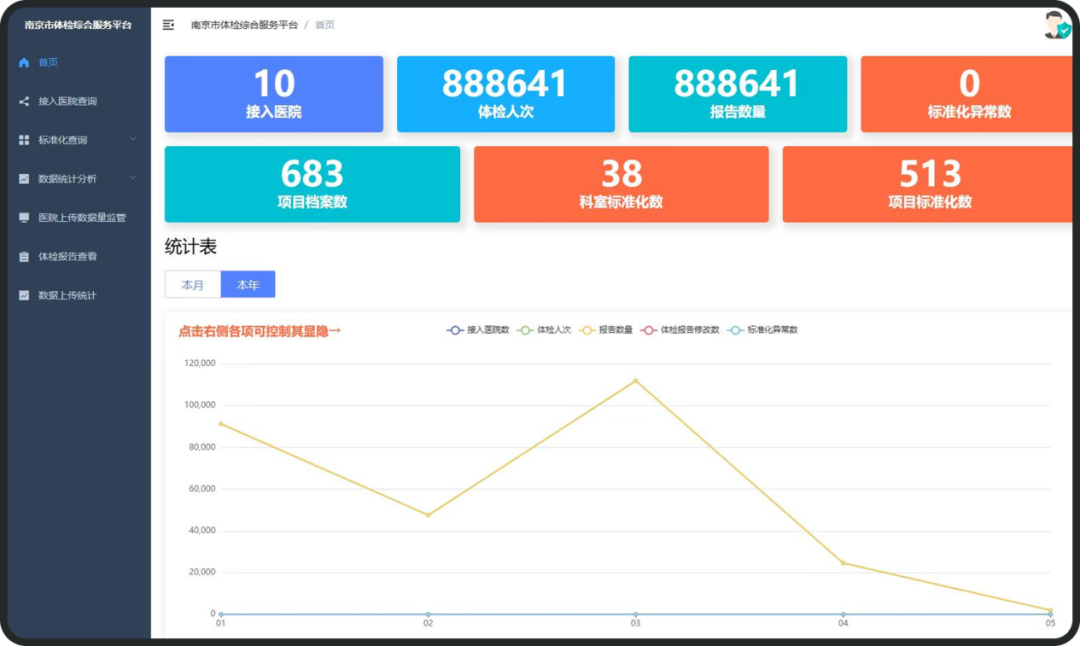Click the monitor icon beside 医院上传数据量监管

coord(24,217)
